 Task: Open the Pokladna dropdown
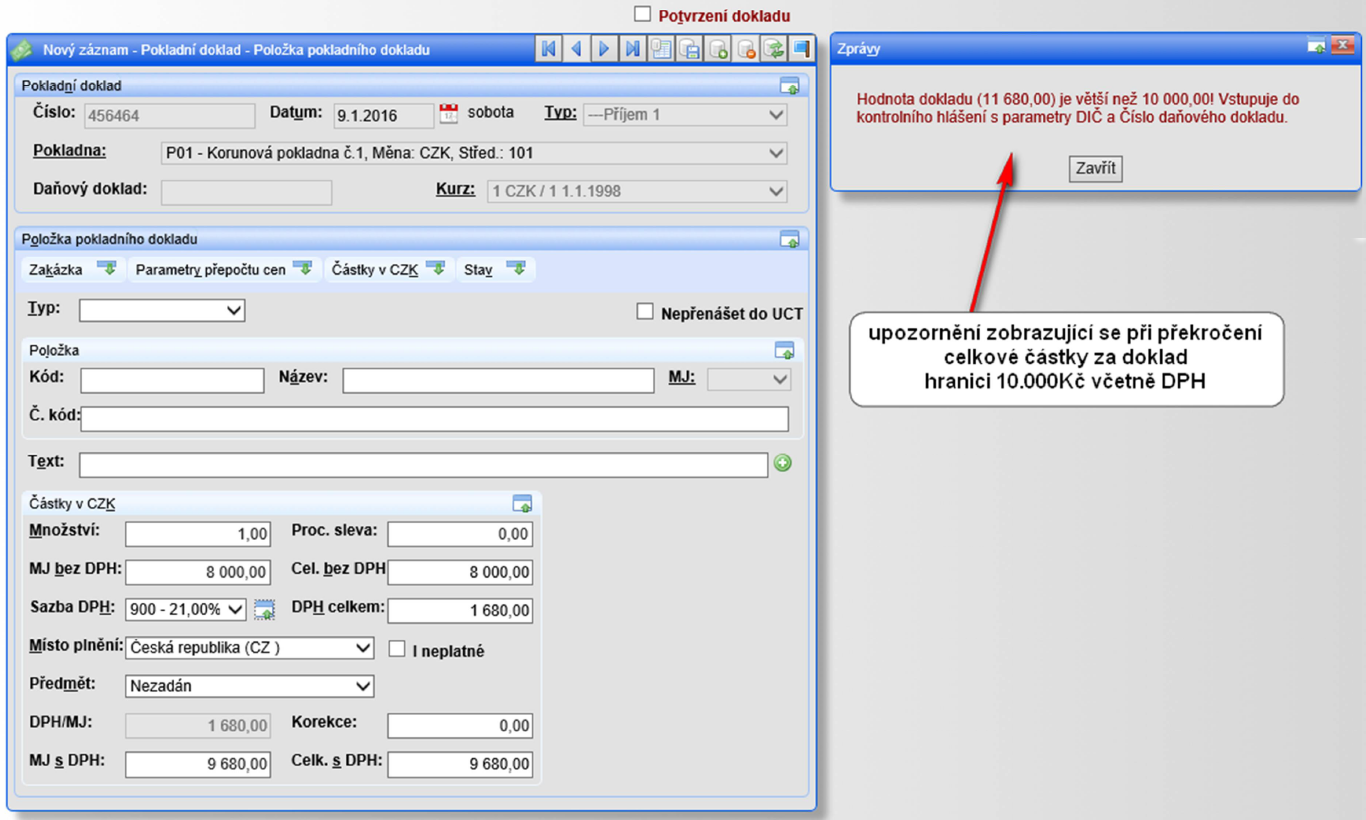coord(775,154)
